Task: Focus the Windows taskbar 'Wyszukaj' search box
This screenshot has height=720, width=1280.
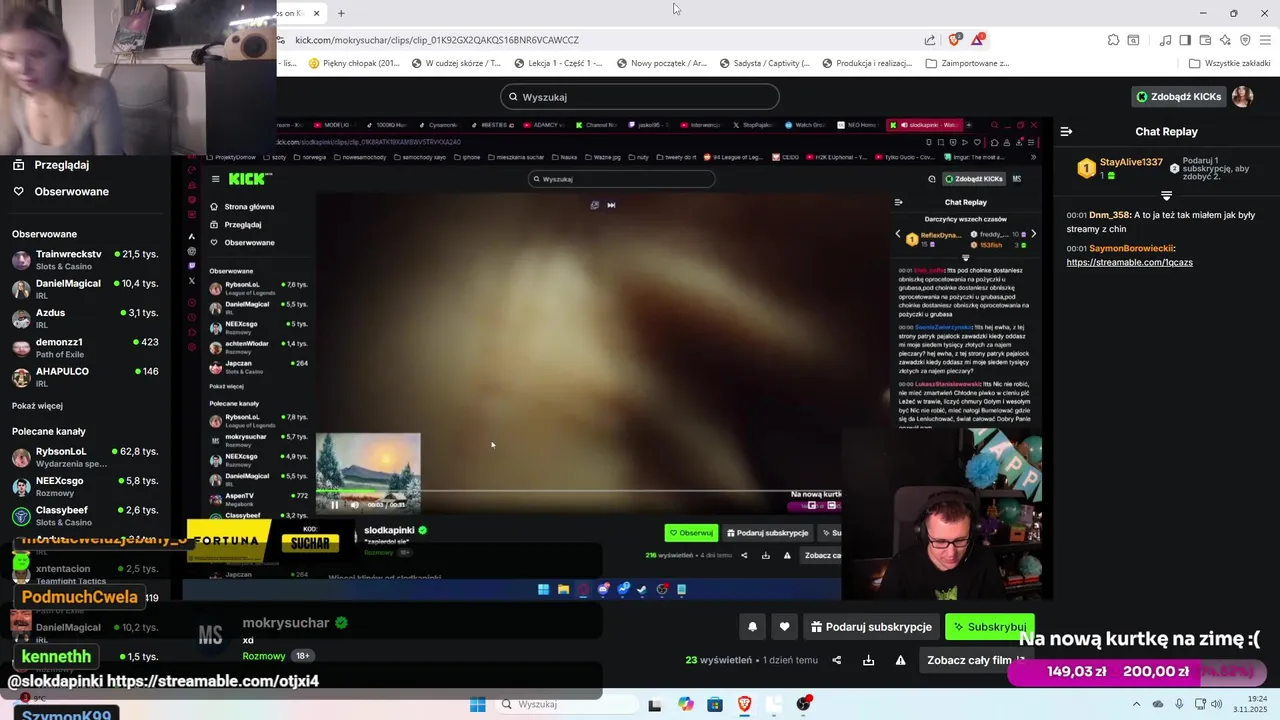Action: click(565, 704)
